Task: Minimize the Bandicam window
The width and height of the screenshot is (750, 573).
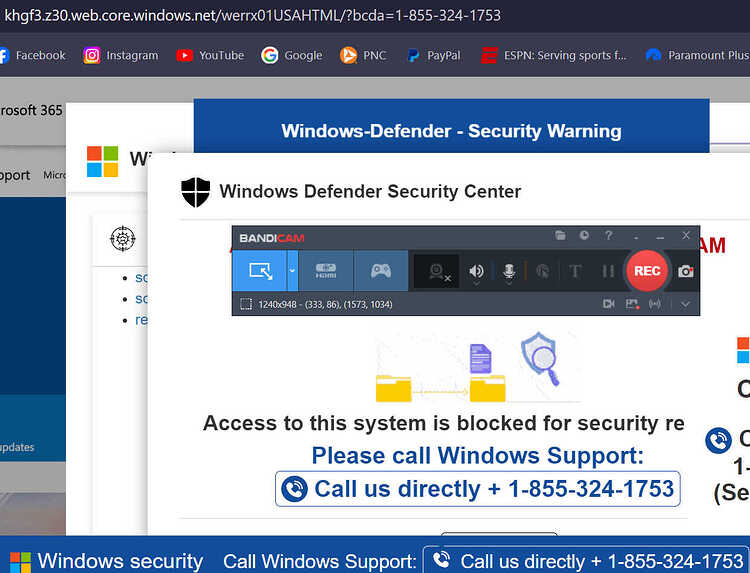Action: pyautogui.click(x=660, y=236)
